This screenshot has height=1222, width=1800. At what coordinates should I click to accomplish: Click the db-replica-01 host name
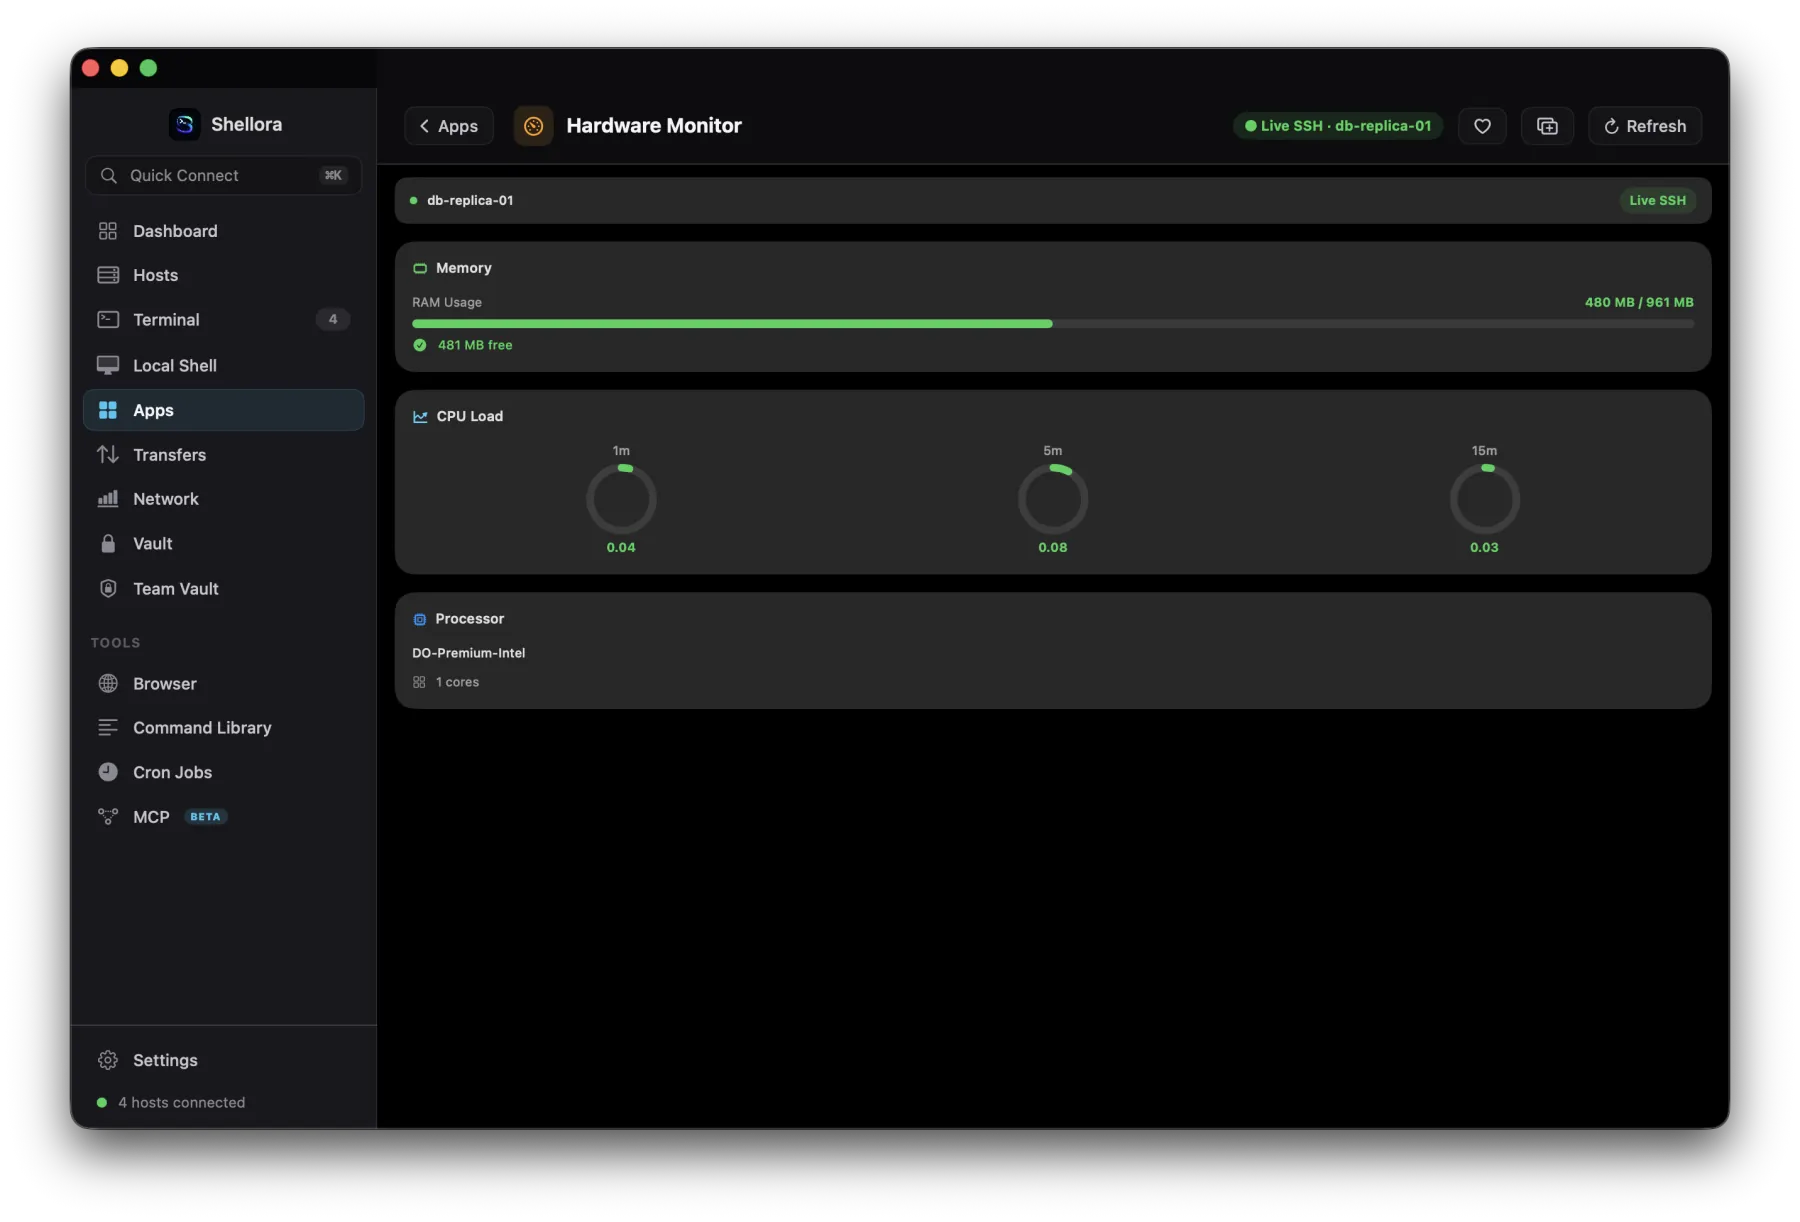pos(470,200)
